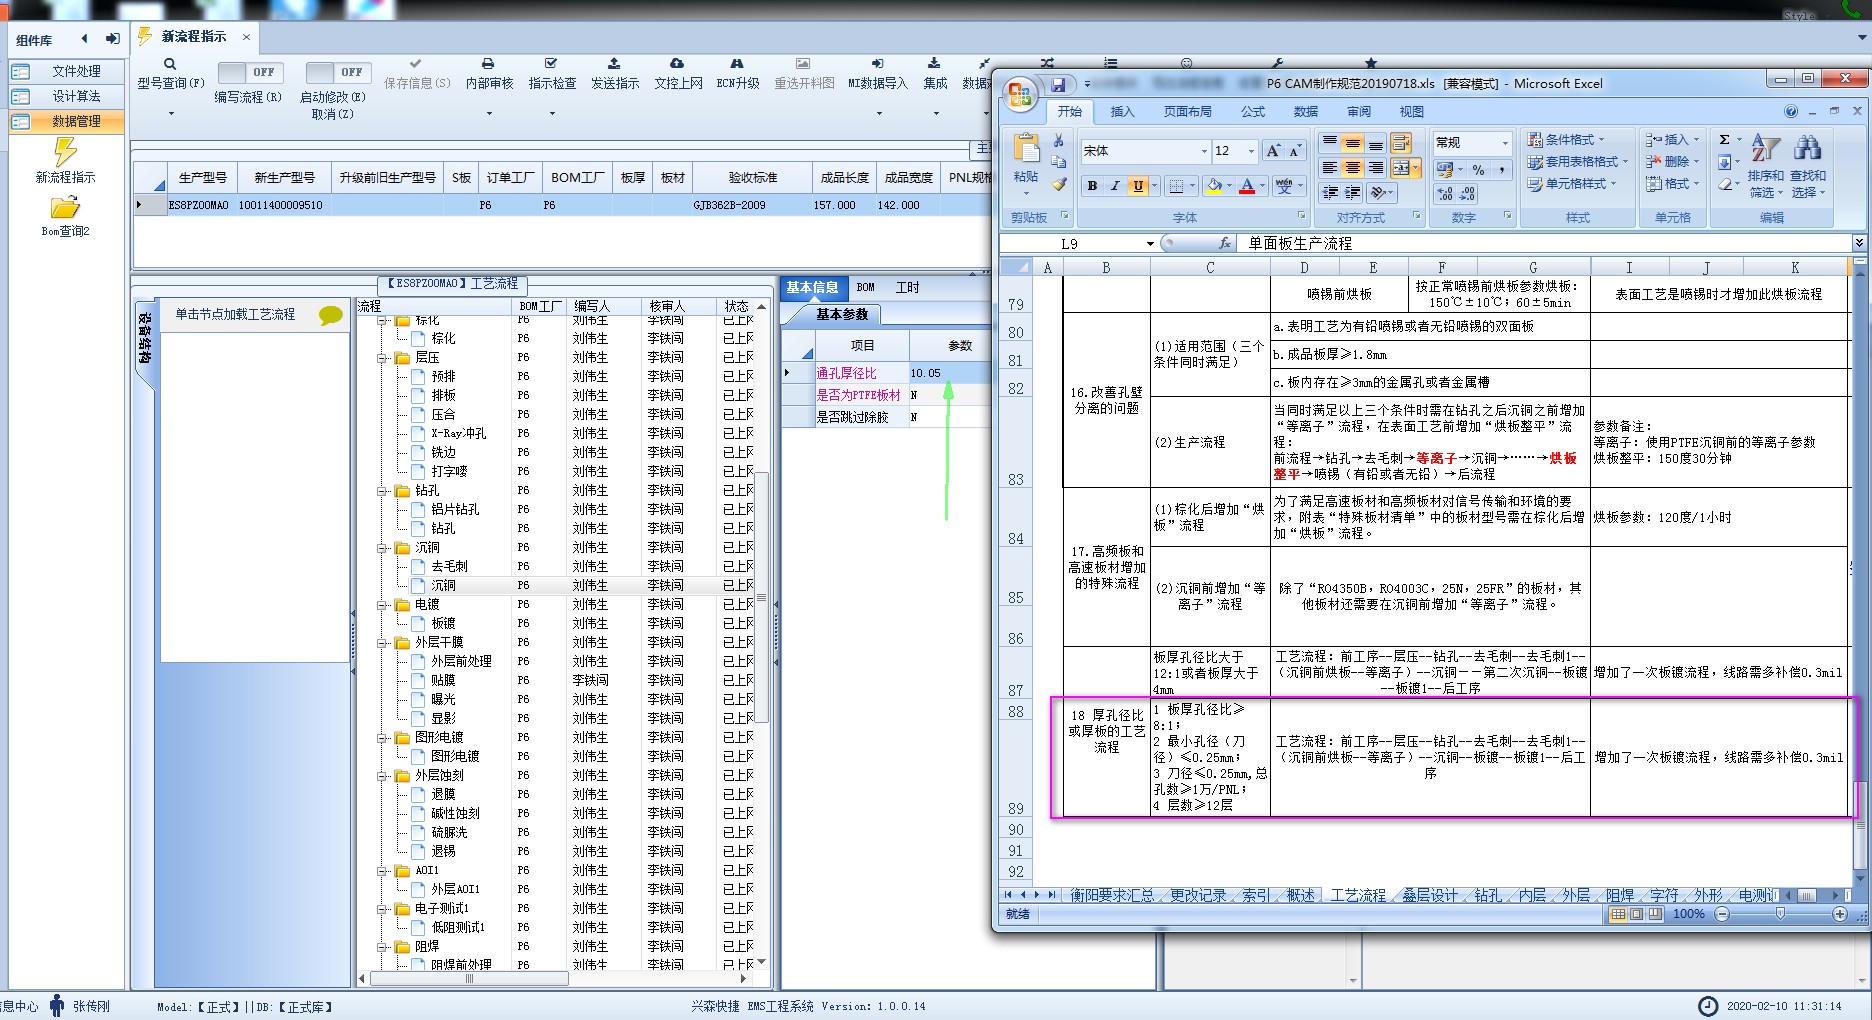Switch to the 工时 tab
The height and width of the screenshot is (1020, 1872).
click(x=907, y=288)
